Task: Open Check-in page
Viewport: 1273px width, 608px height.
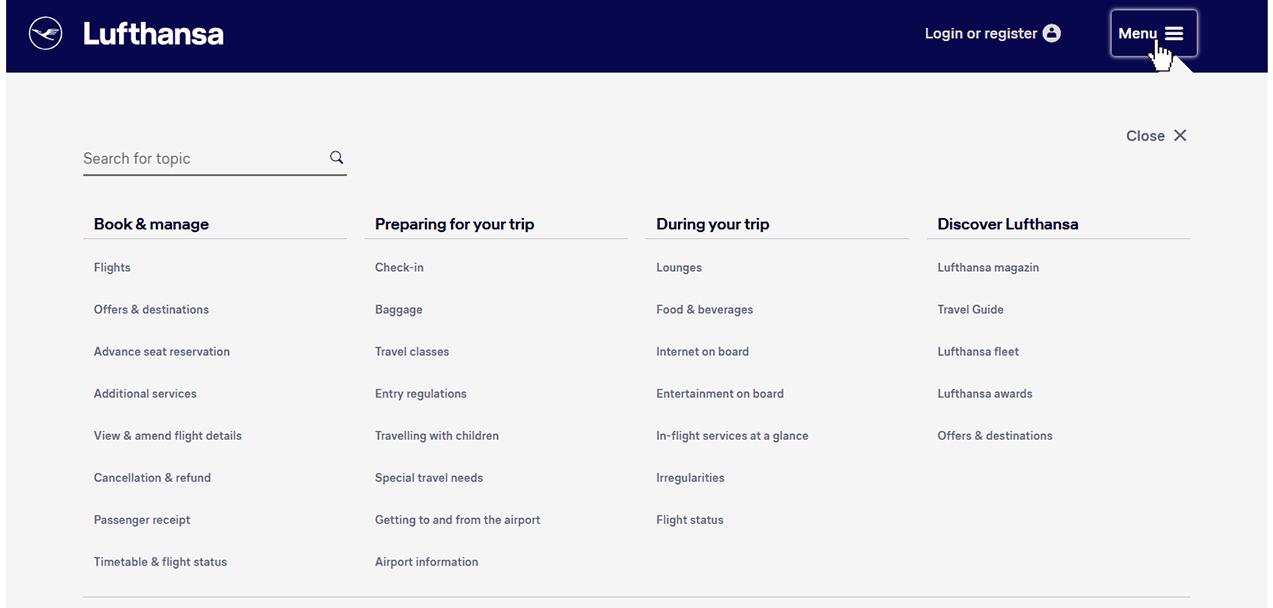Action: pyautogui.click(x=399, y=268)
